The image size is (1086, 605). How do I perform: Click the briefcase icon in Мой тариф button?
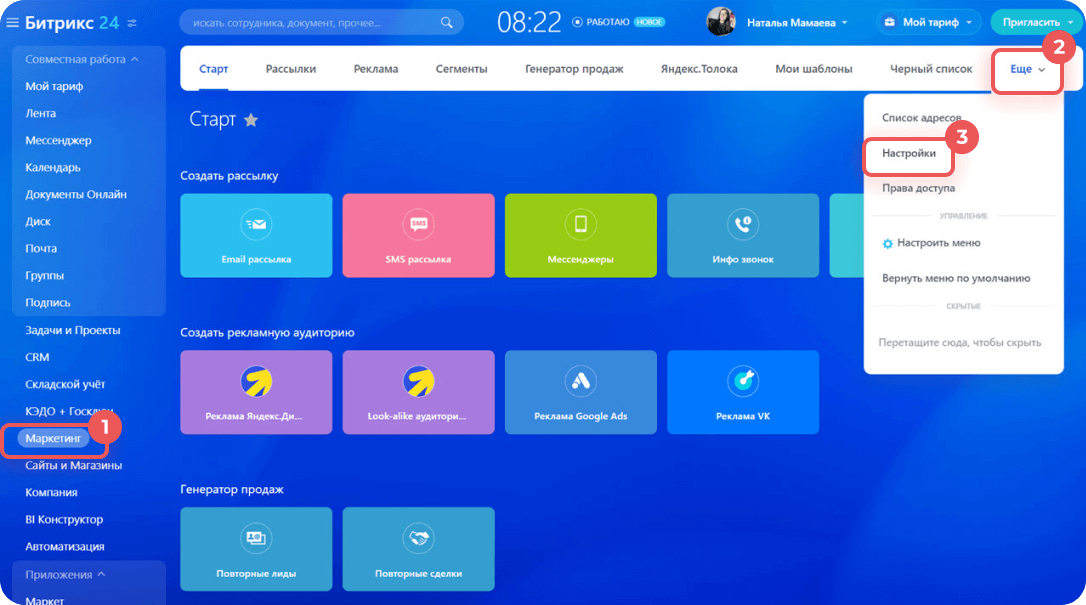point(890,23)
